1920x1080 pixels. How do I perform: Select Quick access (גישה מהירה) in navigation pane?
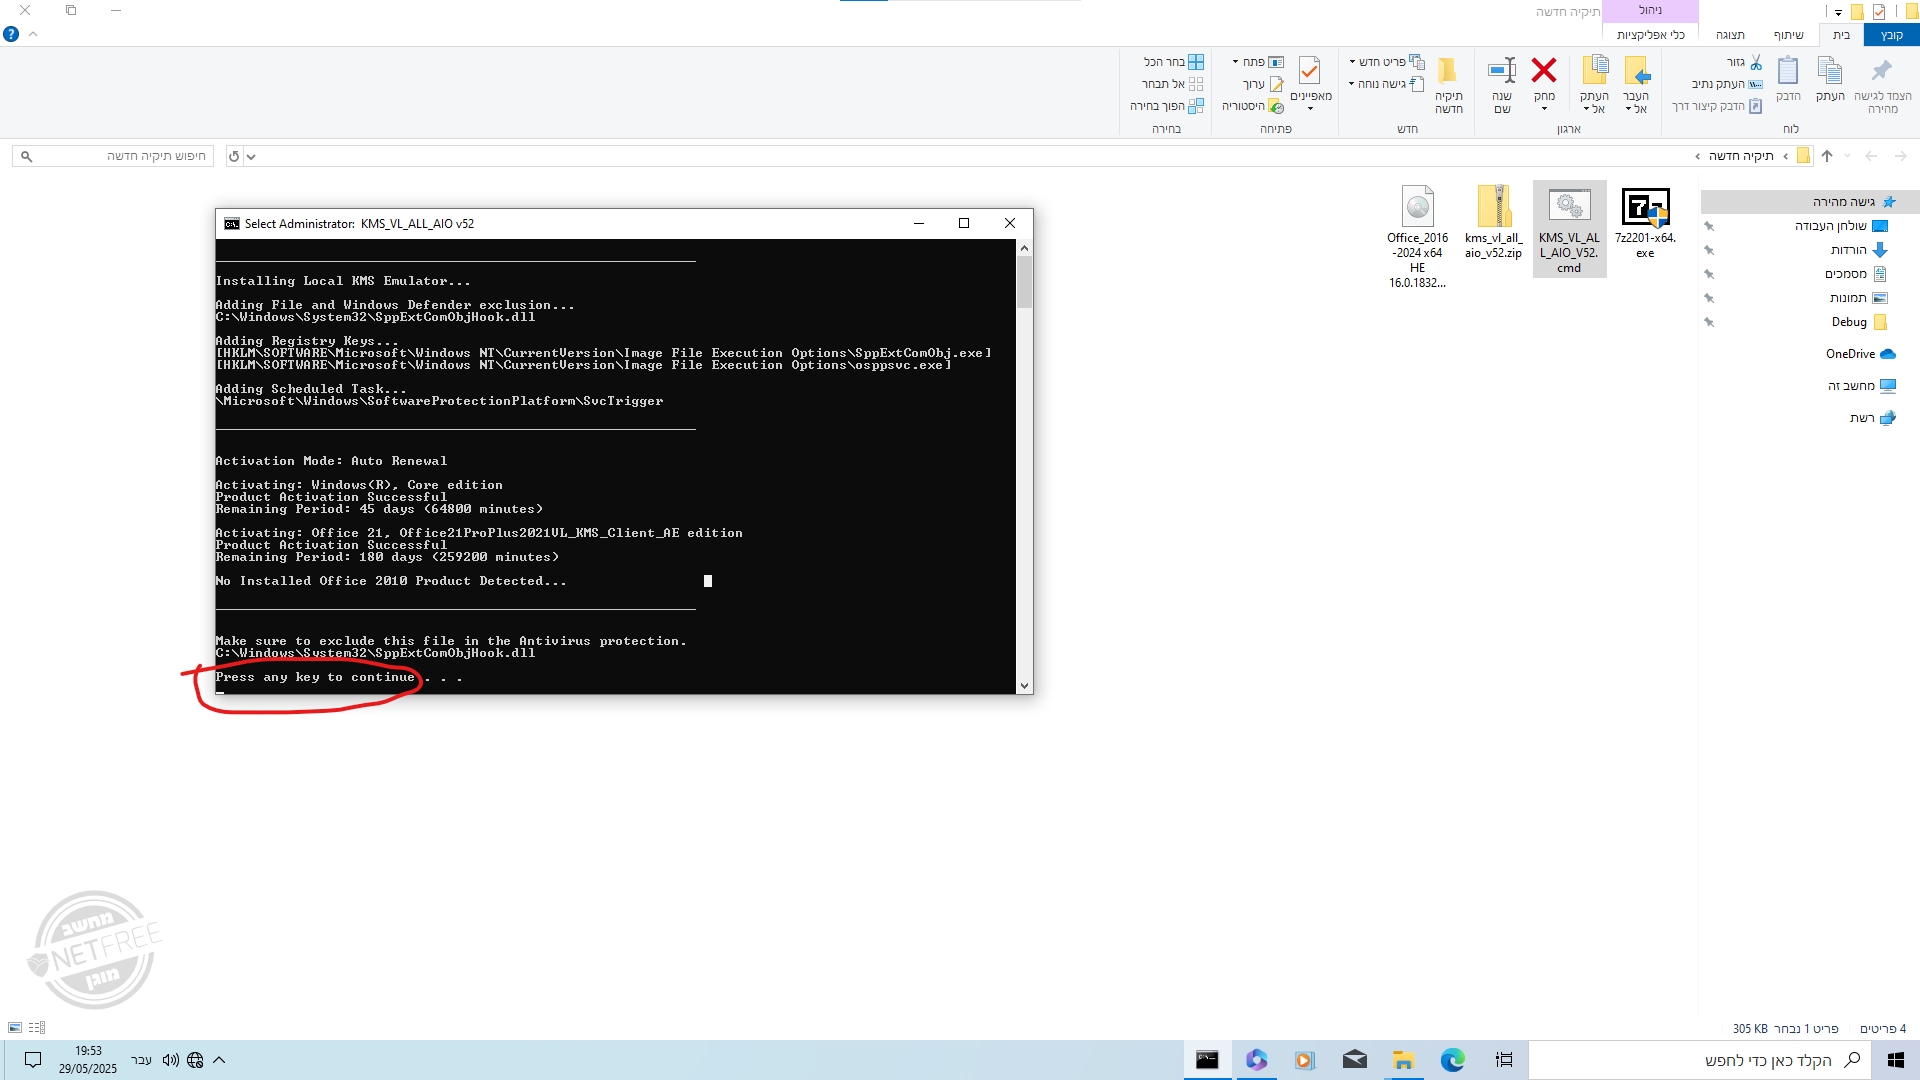click(1810, 202)
